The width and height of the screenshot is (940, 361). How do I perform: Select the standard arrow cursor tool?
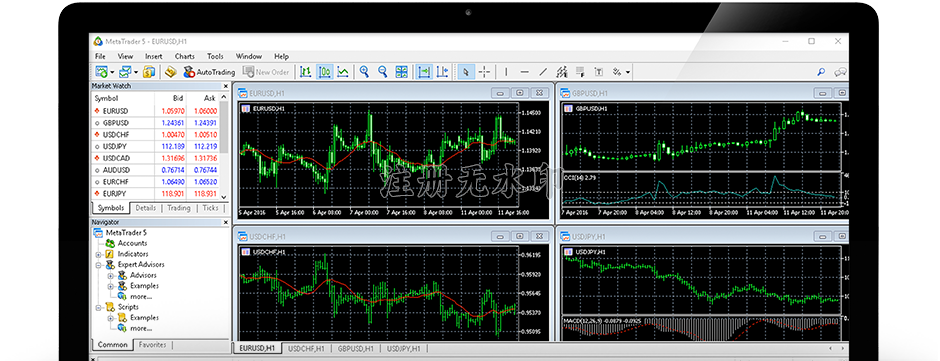pyautogui.click(x=466, y=72)
